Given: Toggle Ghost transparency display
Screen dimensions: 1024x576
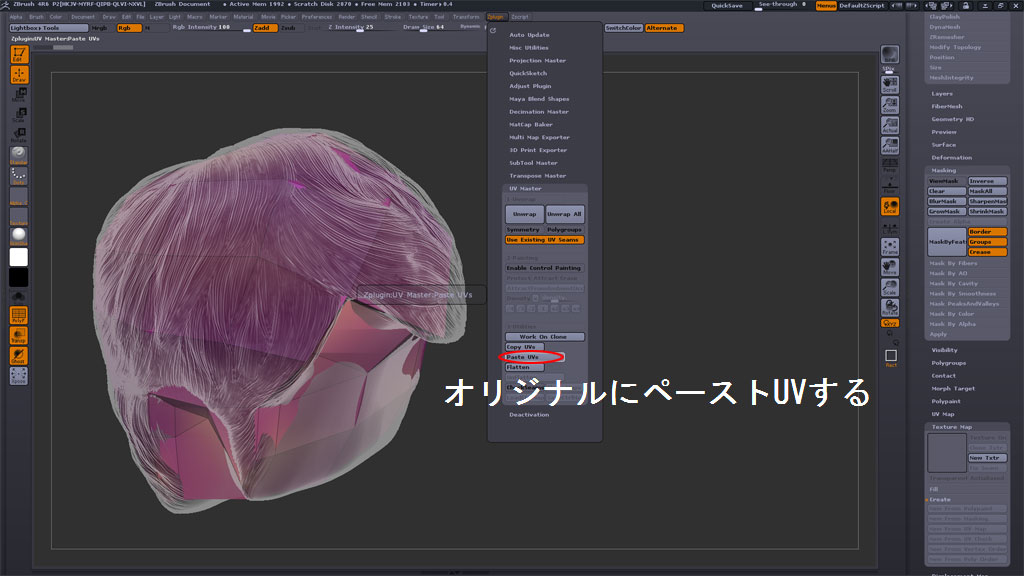Looking at the screenshot, I should click(19, 356).
